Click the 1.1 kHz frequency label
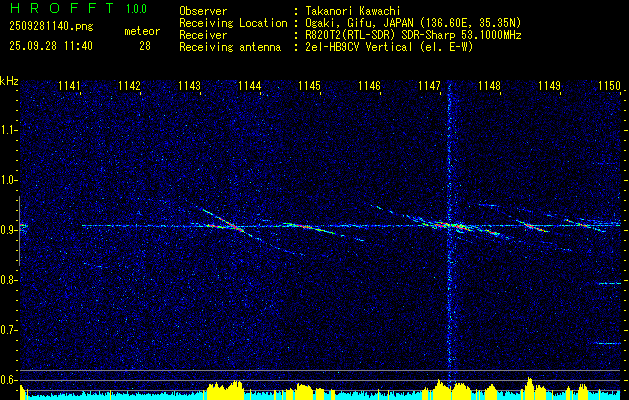This screenshot has width=629, height=400. coord(10,130)
